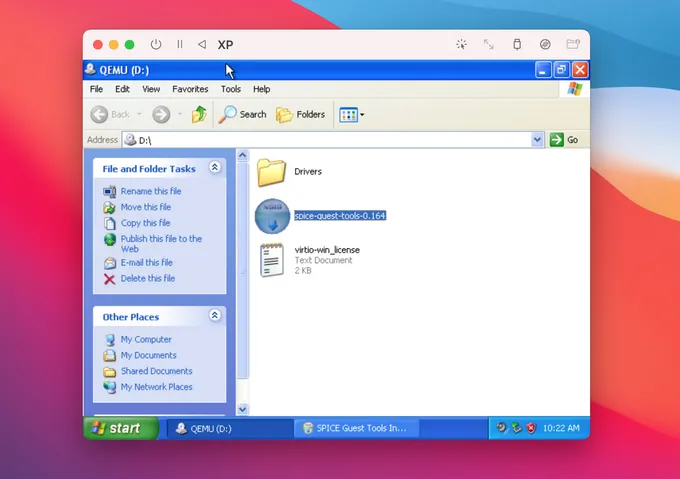Click the red X Delete icon

[109, 279]
